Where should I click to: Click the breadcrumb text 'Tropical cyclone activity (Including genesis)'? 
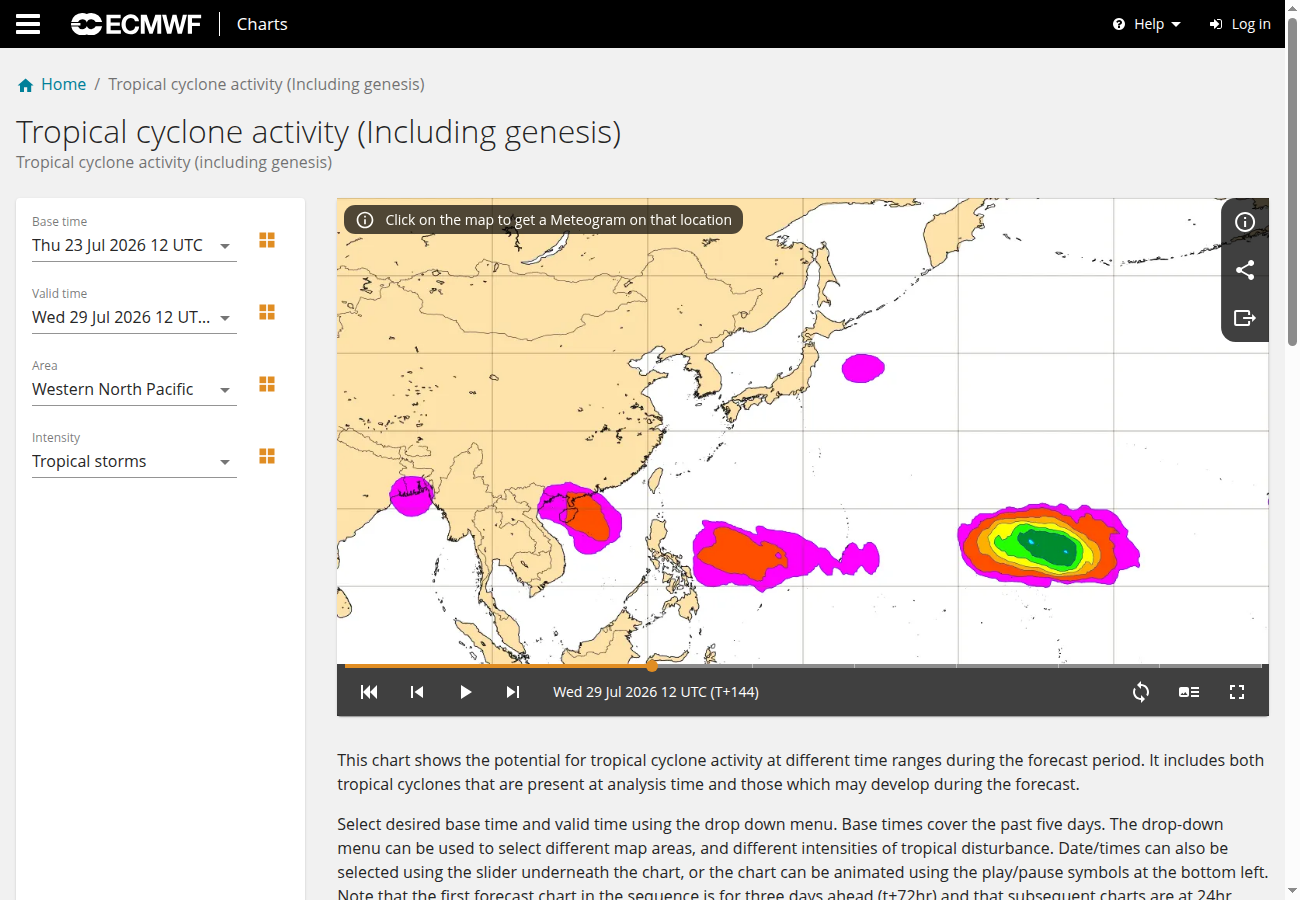266,84
